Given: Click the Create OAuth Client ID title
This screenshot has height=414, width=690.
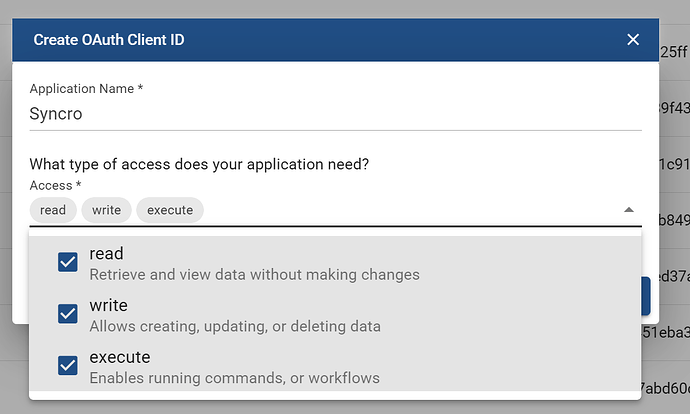Looking at the screenshot, I should click(109, 40).
